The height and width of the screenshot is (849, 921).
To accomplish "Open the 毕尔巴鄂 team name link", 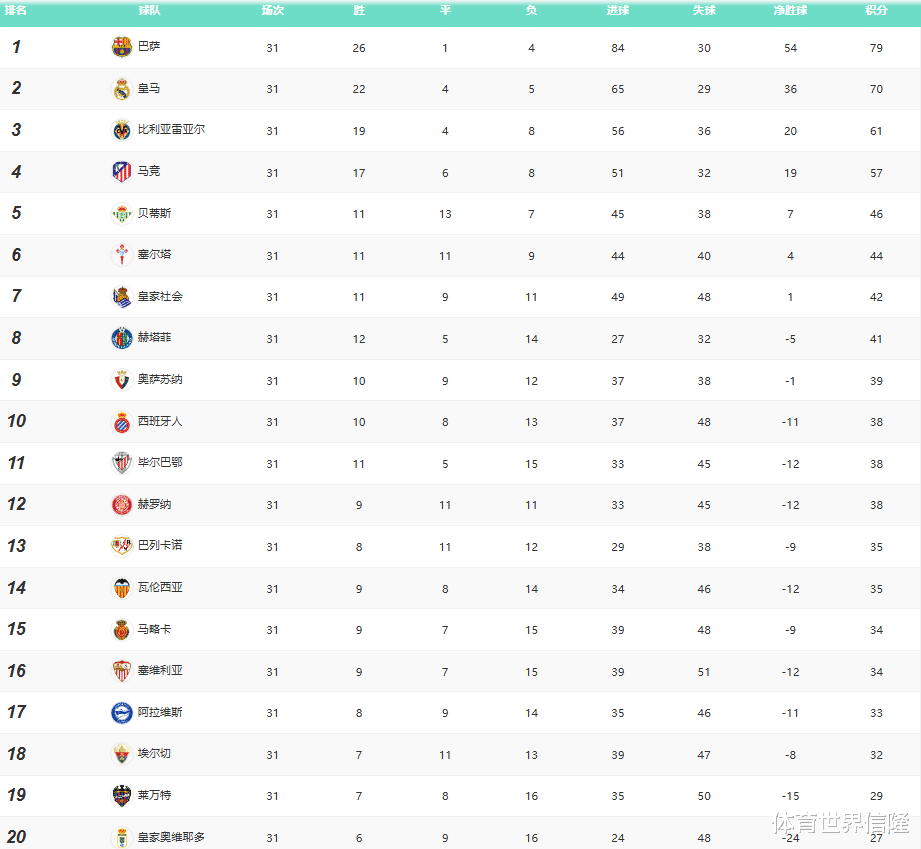I will [160, 463].
